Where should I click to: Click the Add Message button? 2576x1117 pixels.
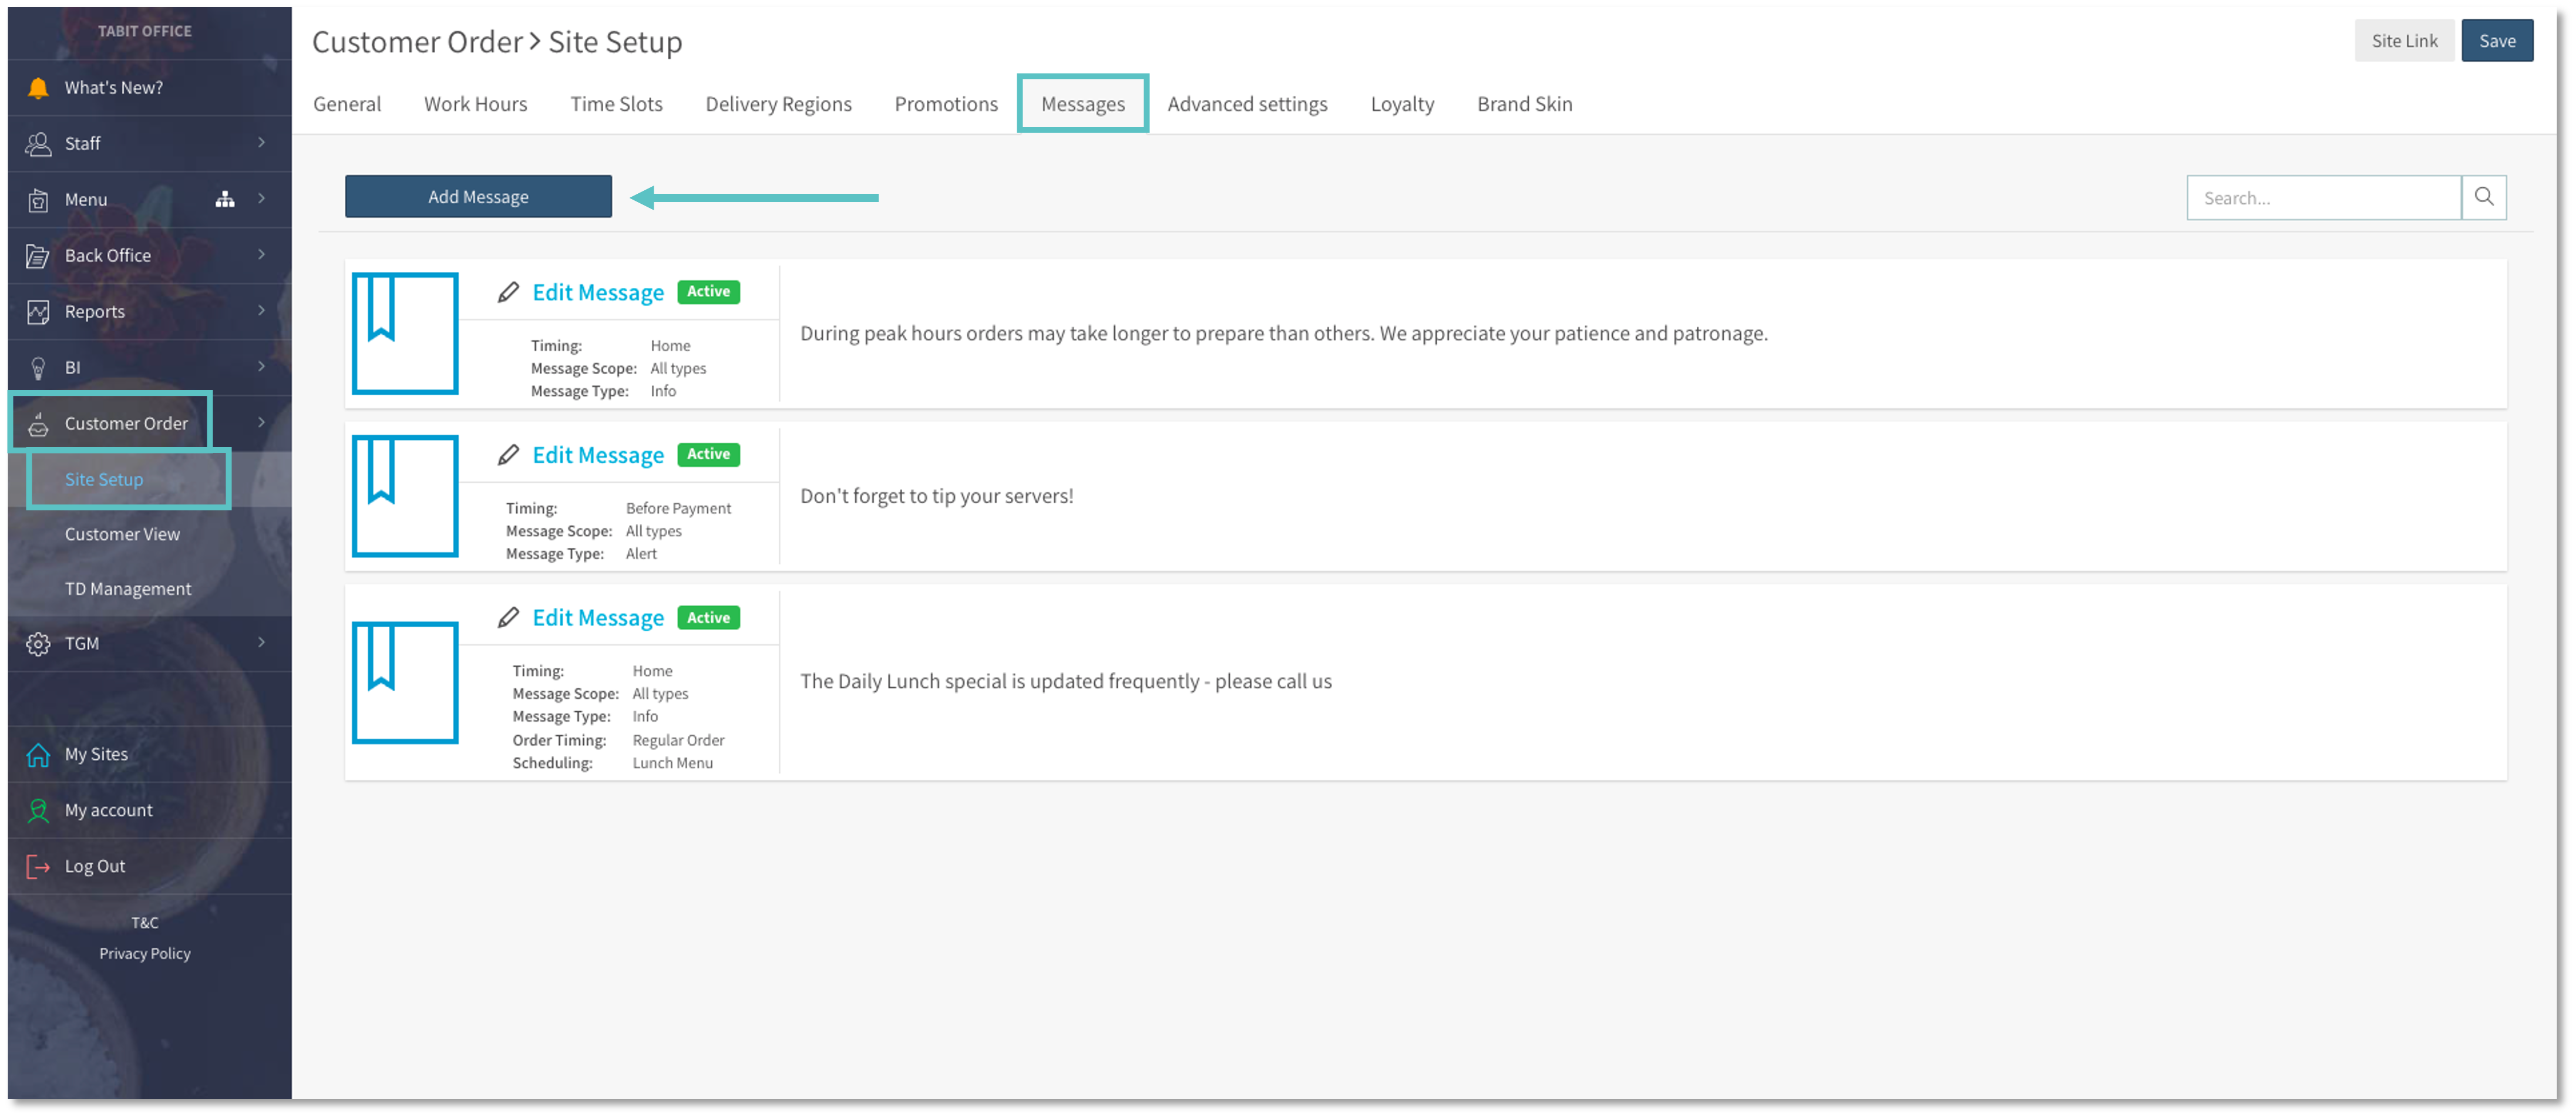coord(478,196)
